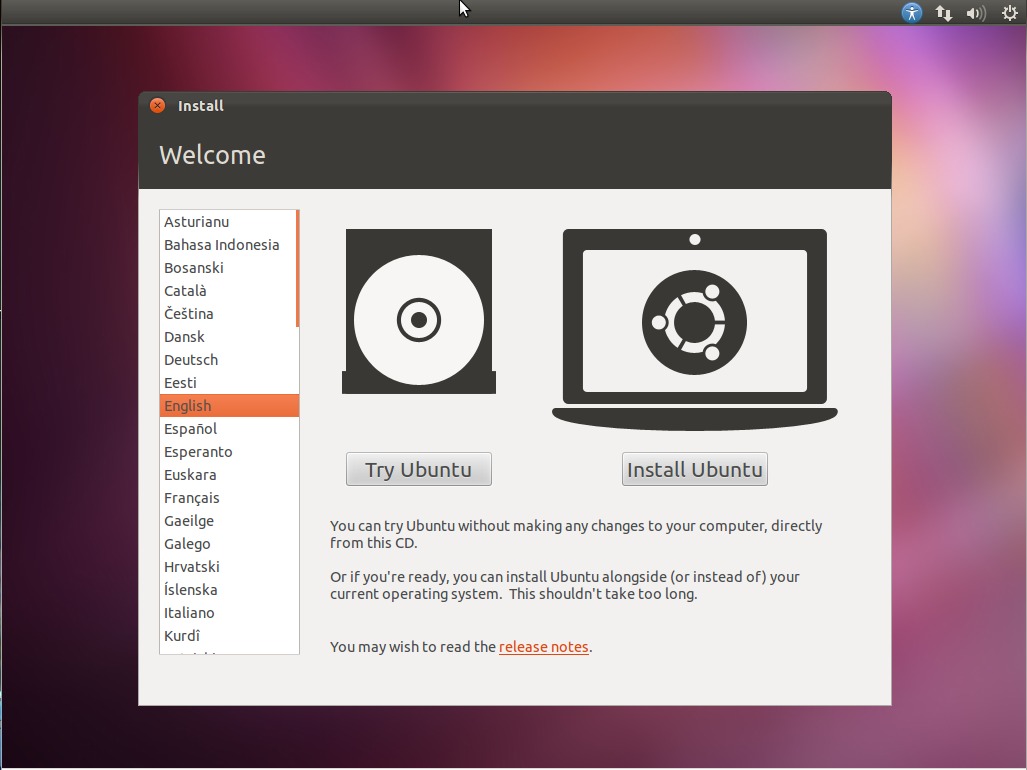Open the accessibility menu in the top panel
The width and height of the screenshot is (1027, 770).
[x=912, y=12]
